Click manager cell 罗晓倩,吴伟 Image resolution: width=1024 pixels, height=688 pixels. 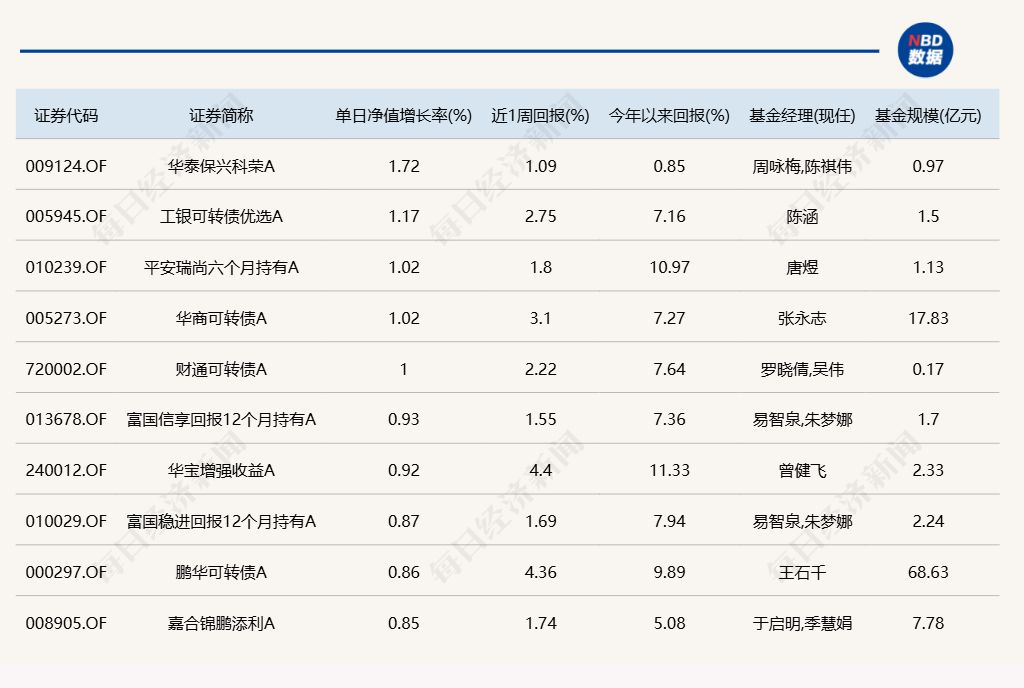click(802, 369)
